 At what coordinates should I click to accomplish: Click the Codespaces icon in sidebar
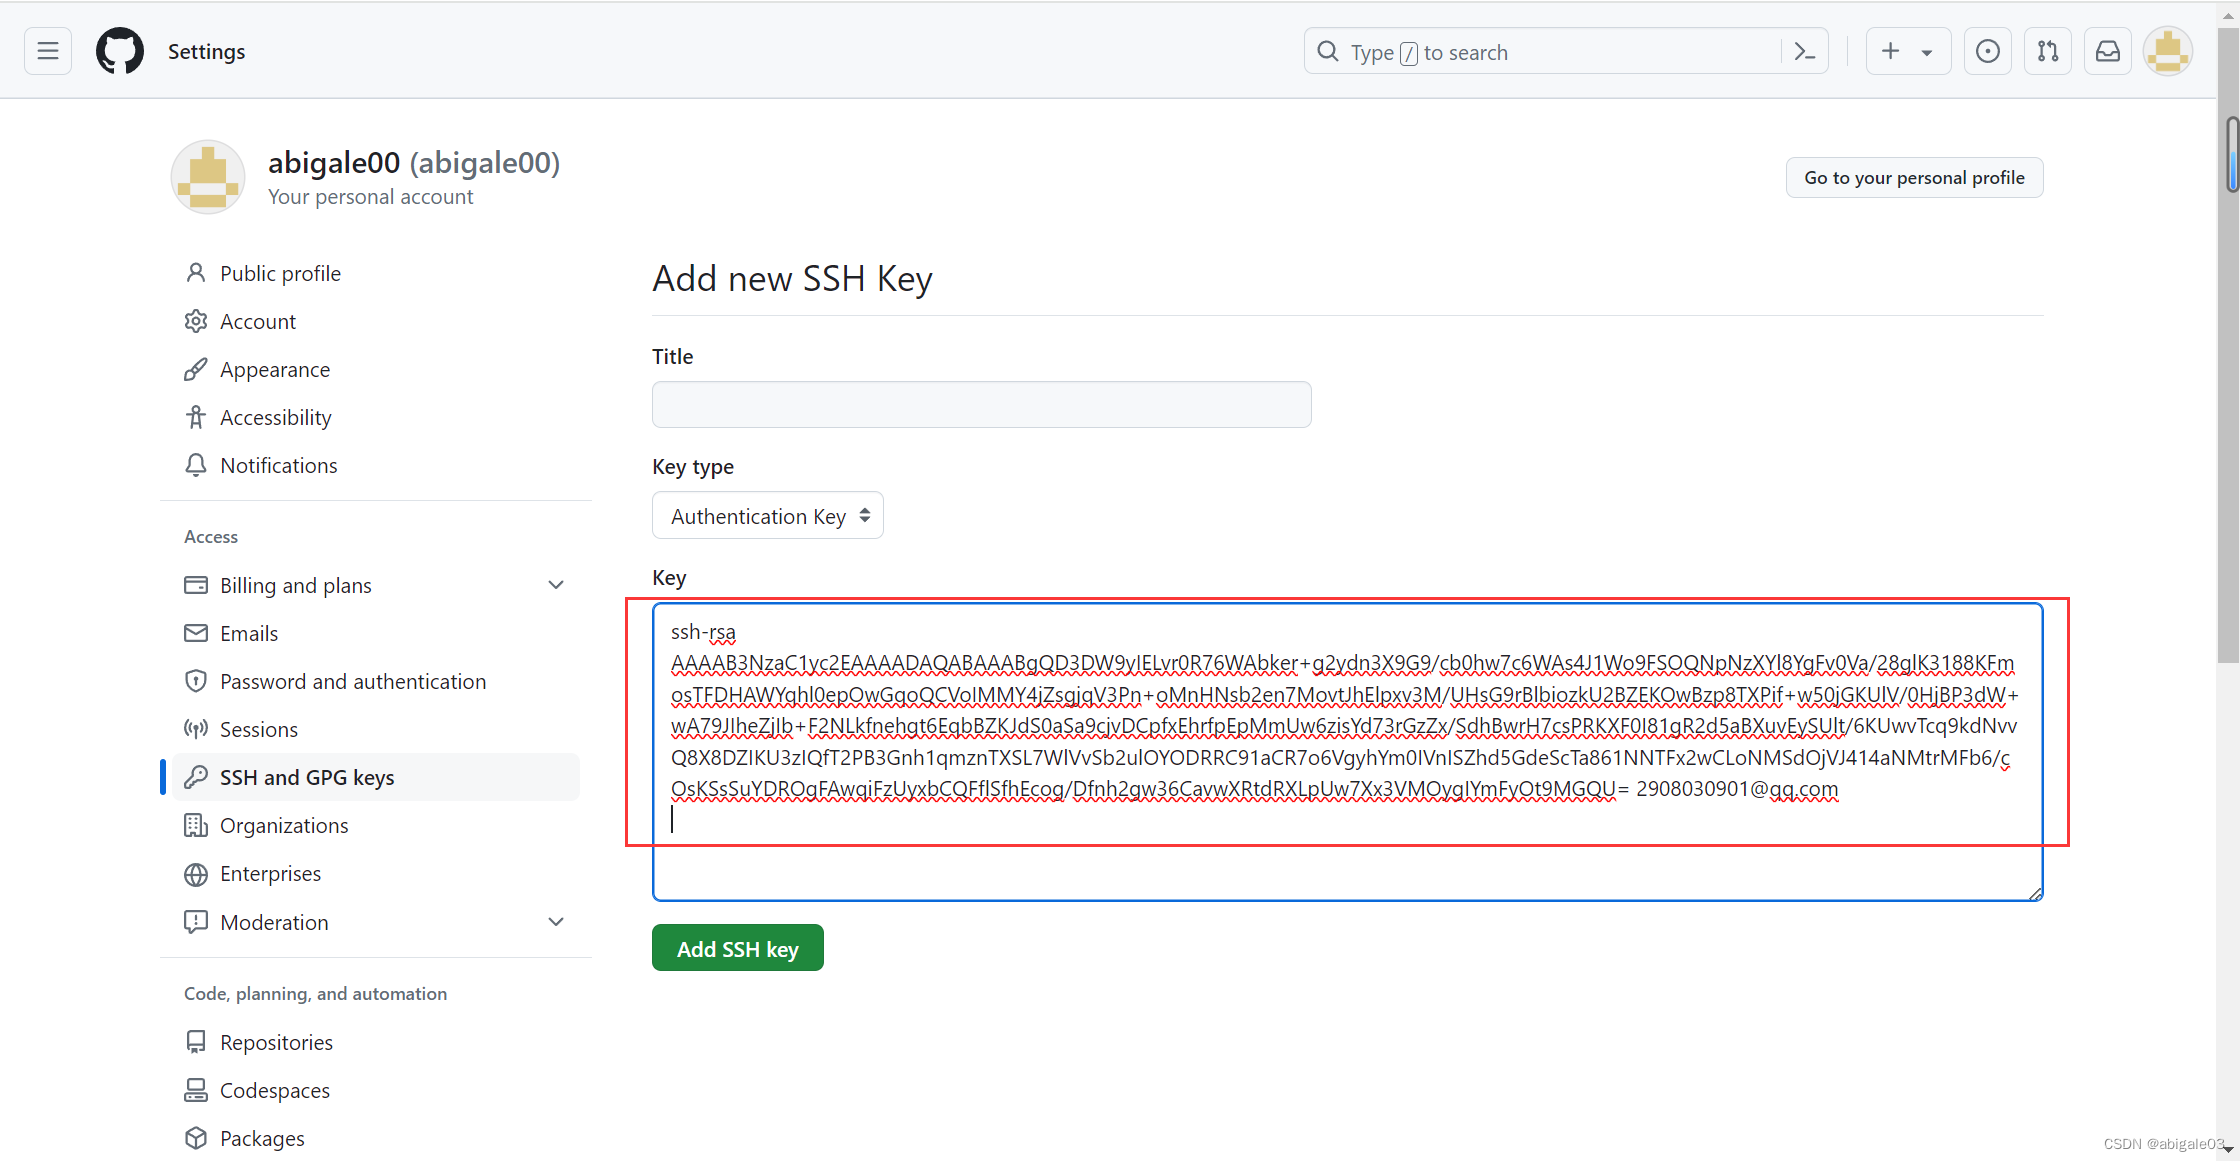[196, 1090]
